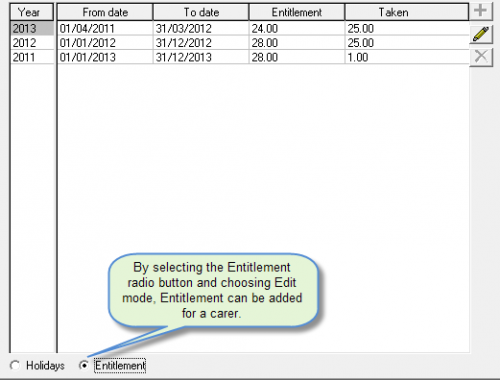Click the 24.00 entitlement cell
500x380 pixels.
click(297, 28)
